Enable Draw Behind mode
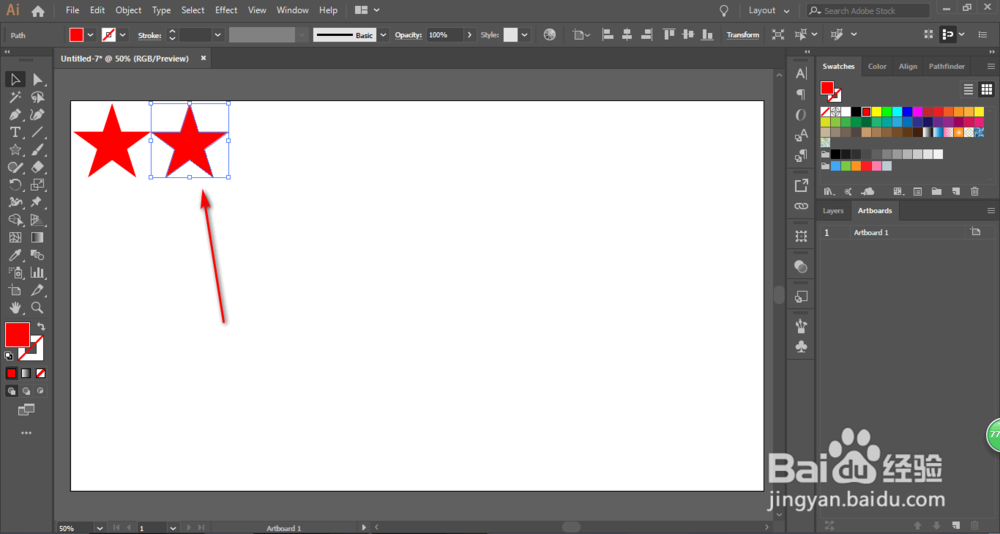 point(26,391)
